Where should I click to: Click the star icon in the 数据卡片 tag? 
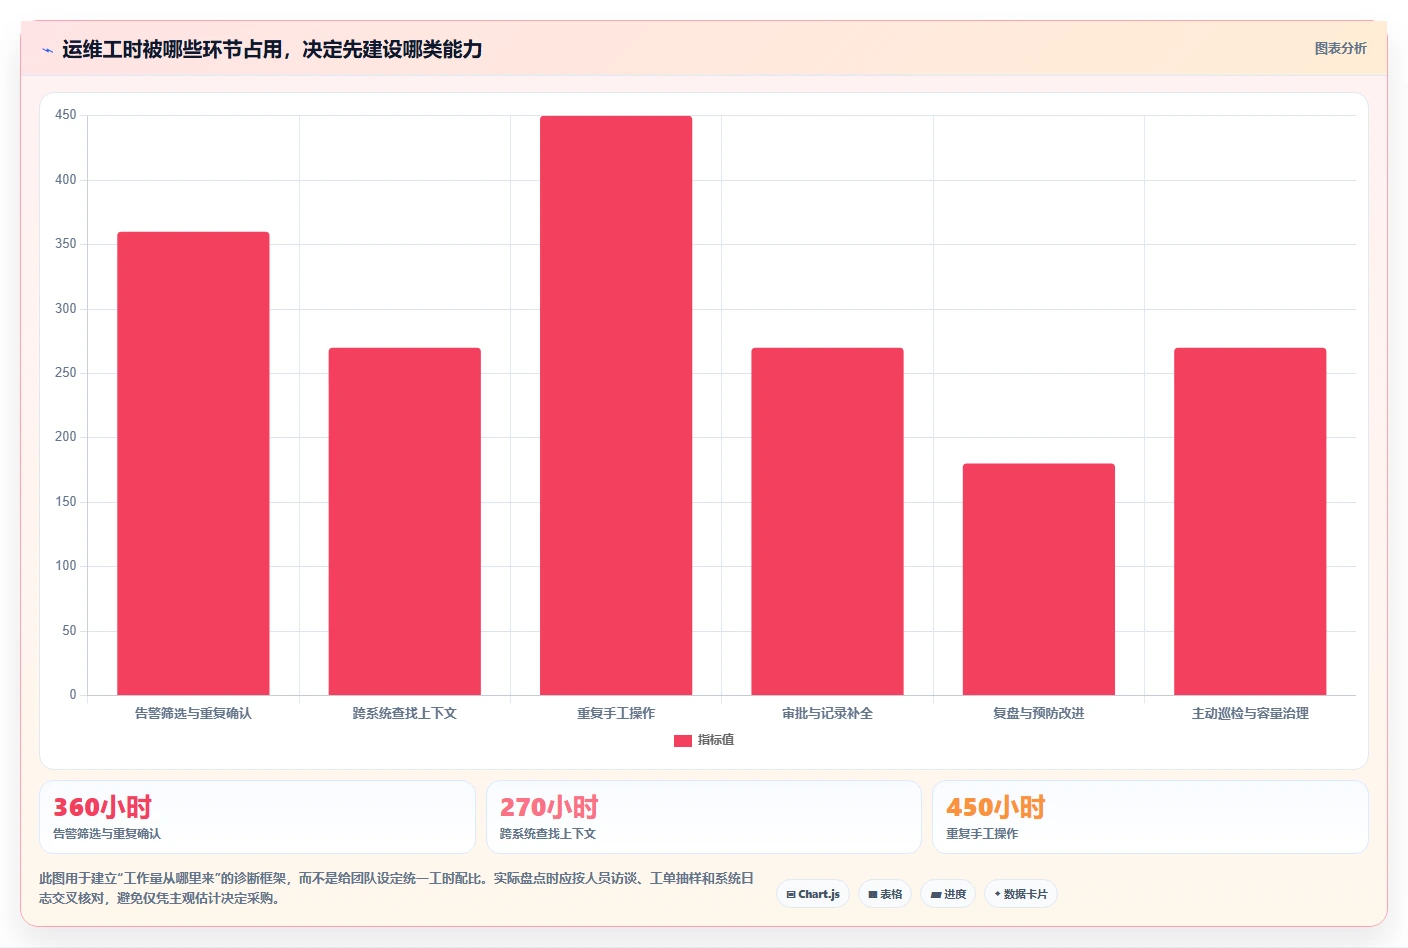pyautogui.click(x=997, y=894)
